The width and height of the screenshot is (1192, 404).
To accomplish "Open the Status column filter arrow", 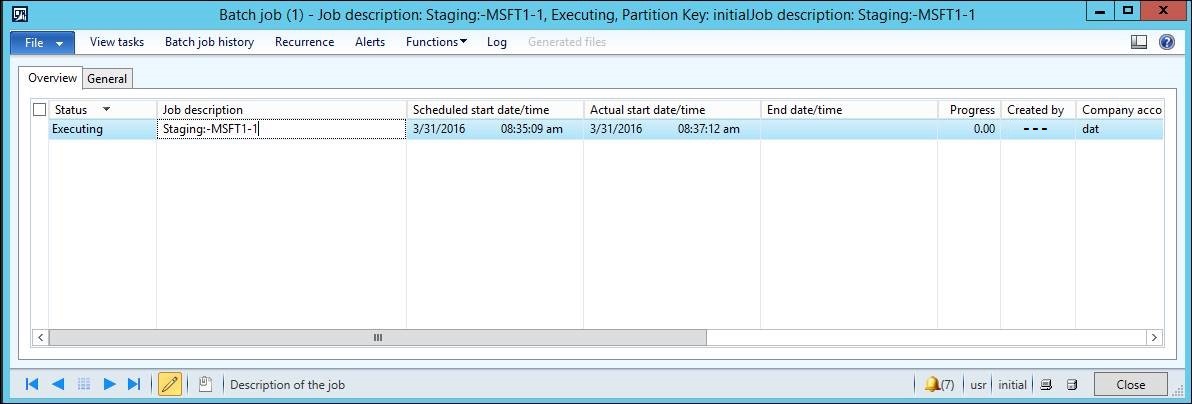I will 107,109.
